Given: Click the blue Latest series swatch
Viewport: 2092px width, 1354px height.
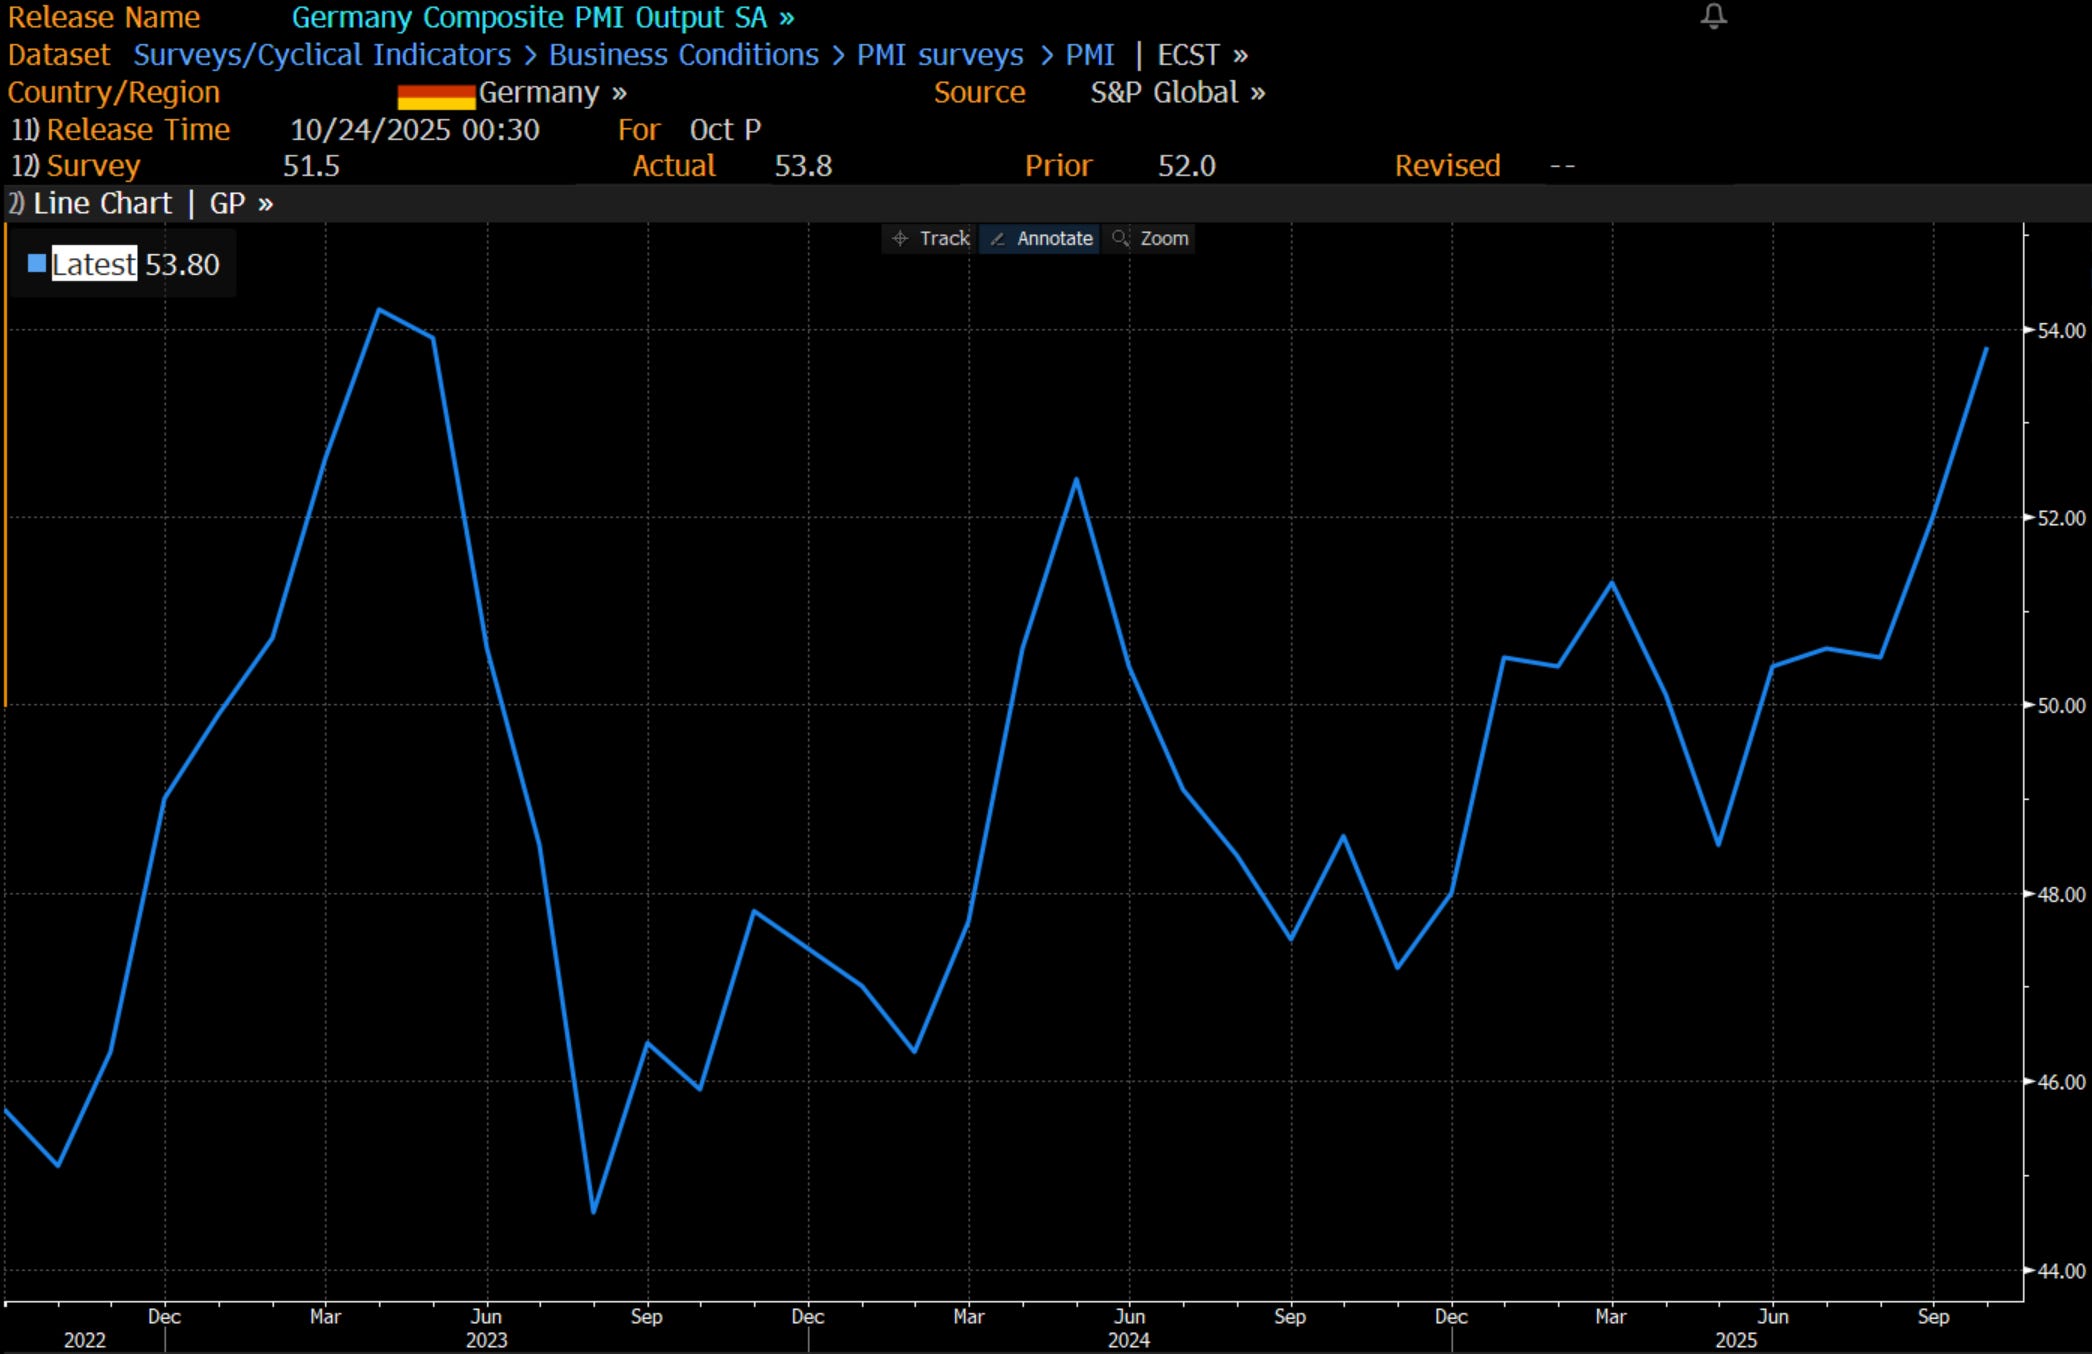Looking at the screenshot, I should tap(37, 264).
